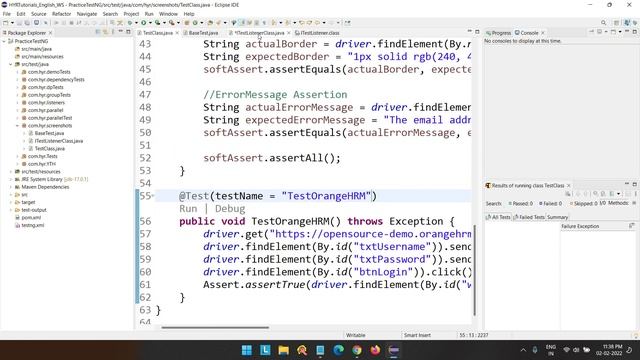Open the Refactor menu
This screenshot has height=360, width=640.
click(62, 14)
